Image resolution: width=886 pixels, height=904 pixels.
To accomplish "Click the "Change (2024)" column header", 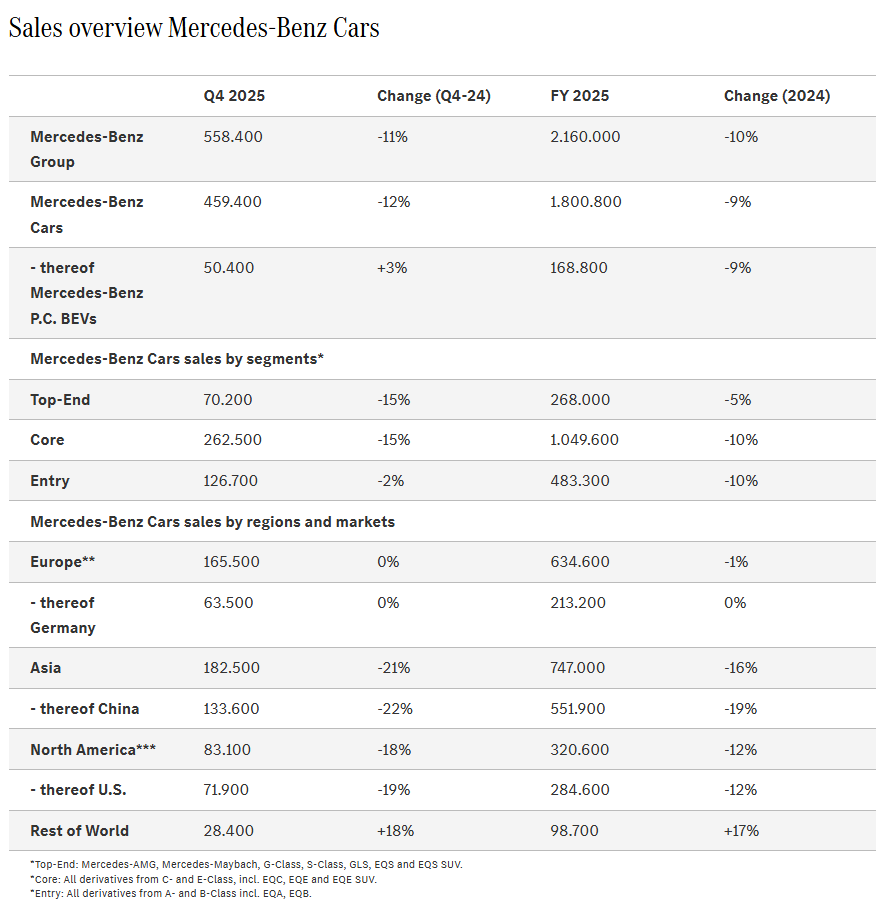I will pyautogui.click(x=776, y=96).
